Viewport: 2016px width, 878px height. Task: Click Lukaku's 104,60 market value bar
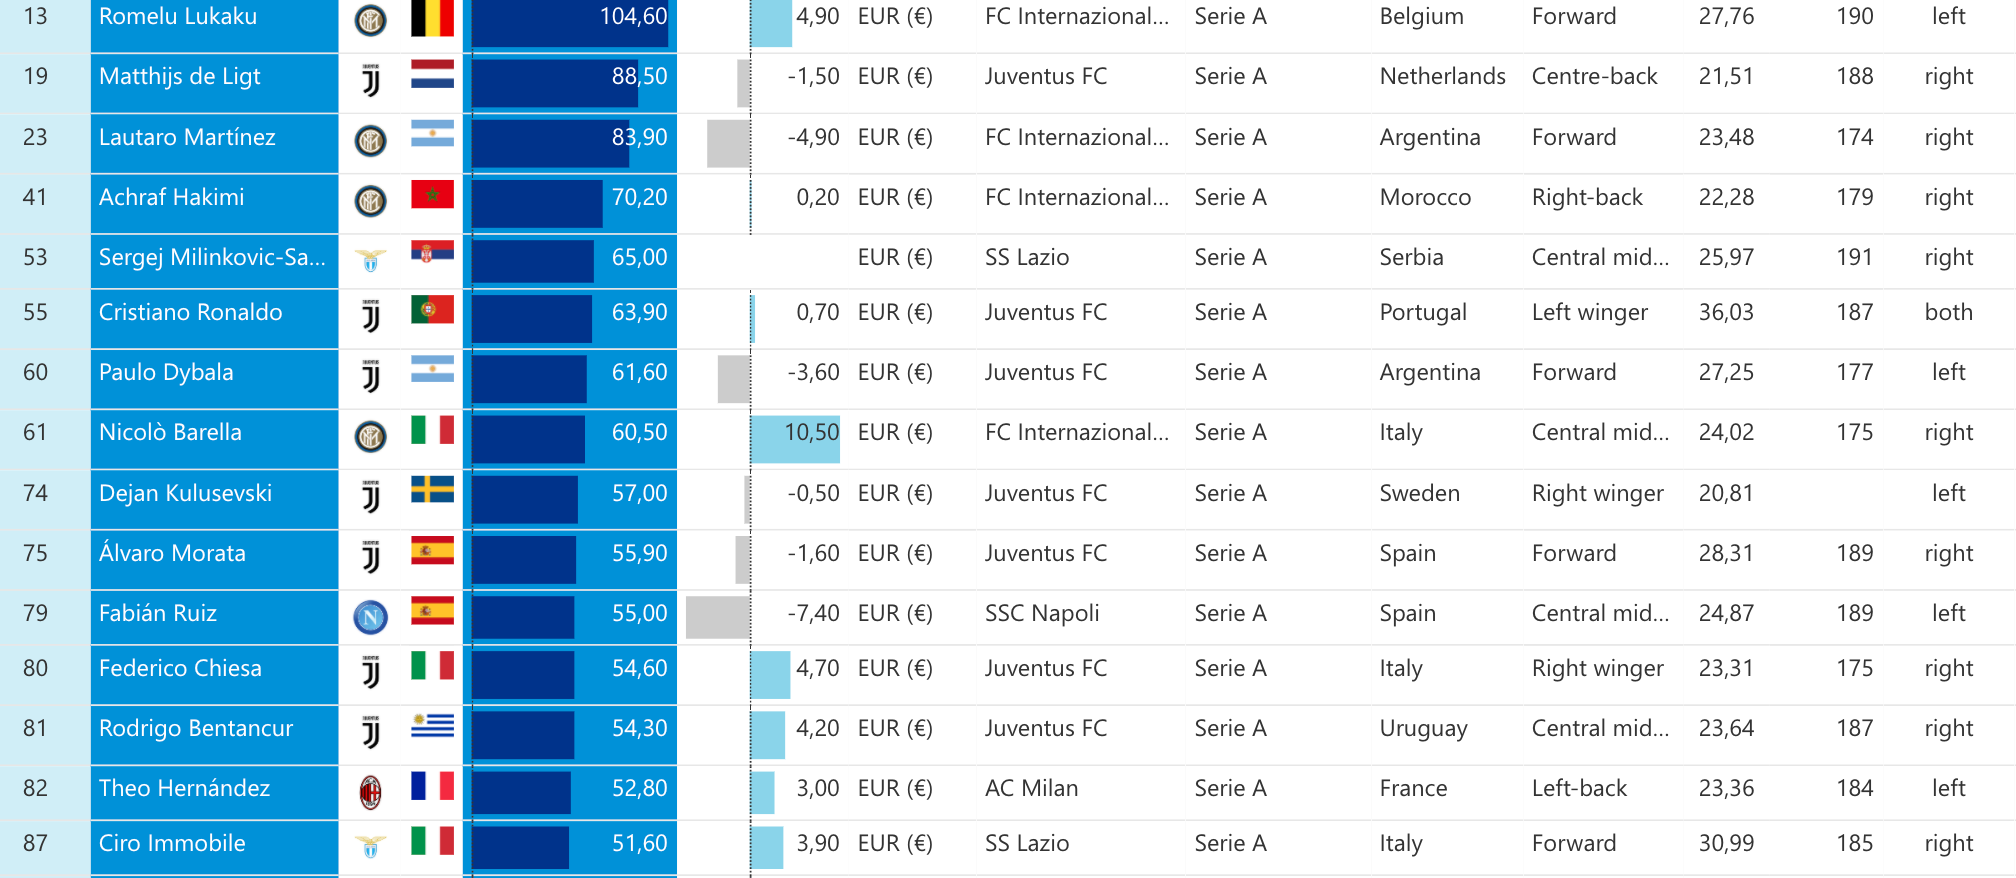[x=570, y=22]
